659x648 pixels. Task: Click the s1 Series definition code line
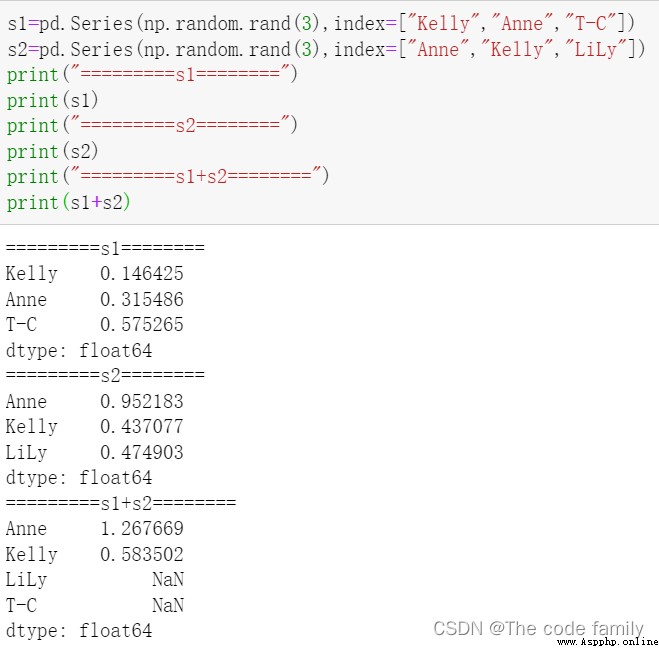[x=320, y=23]
